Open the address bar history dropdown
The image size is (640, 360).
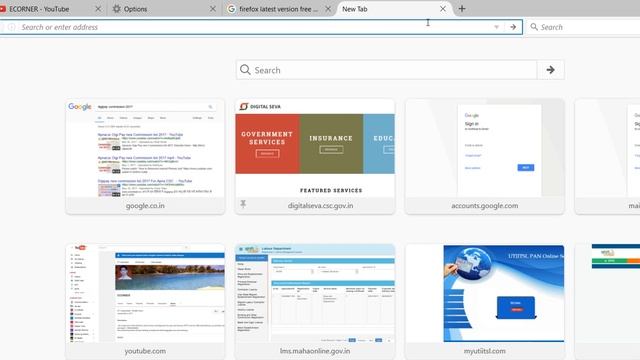coord(496,27)
